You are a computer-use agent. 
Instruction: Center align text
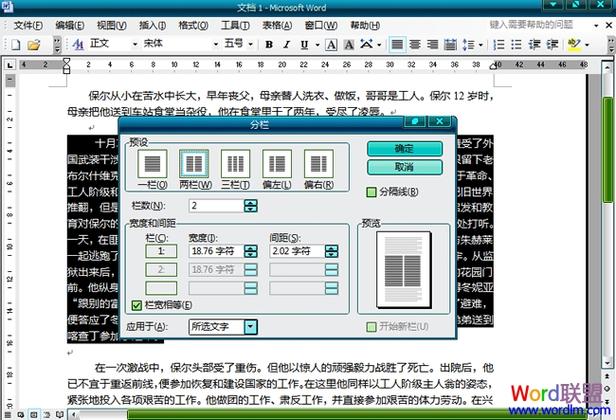click(415, 44)
